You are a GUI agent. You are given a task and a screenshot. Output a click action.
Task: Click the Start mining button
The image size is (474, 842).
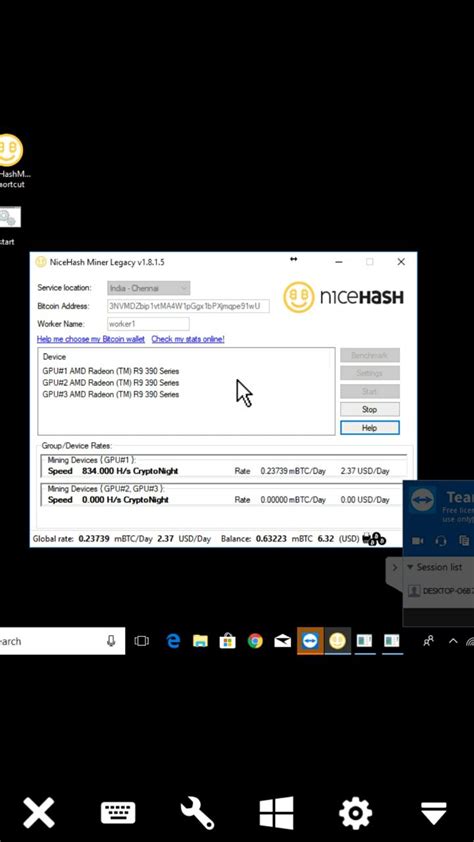370,391
